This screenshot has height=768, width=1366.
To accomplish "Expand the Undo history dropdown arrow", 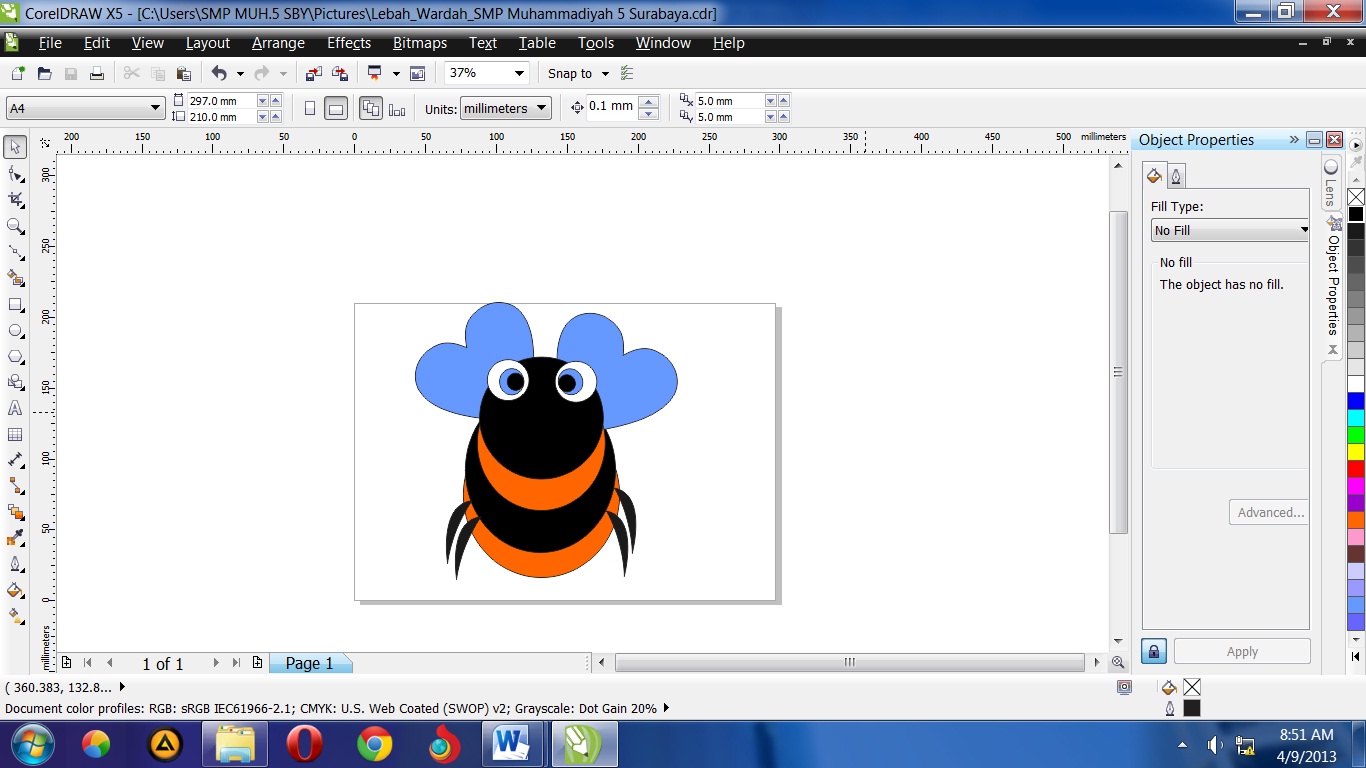I will click(240, 74).
